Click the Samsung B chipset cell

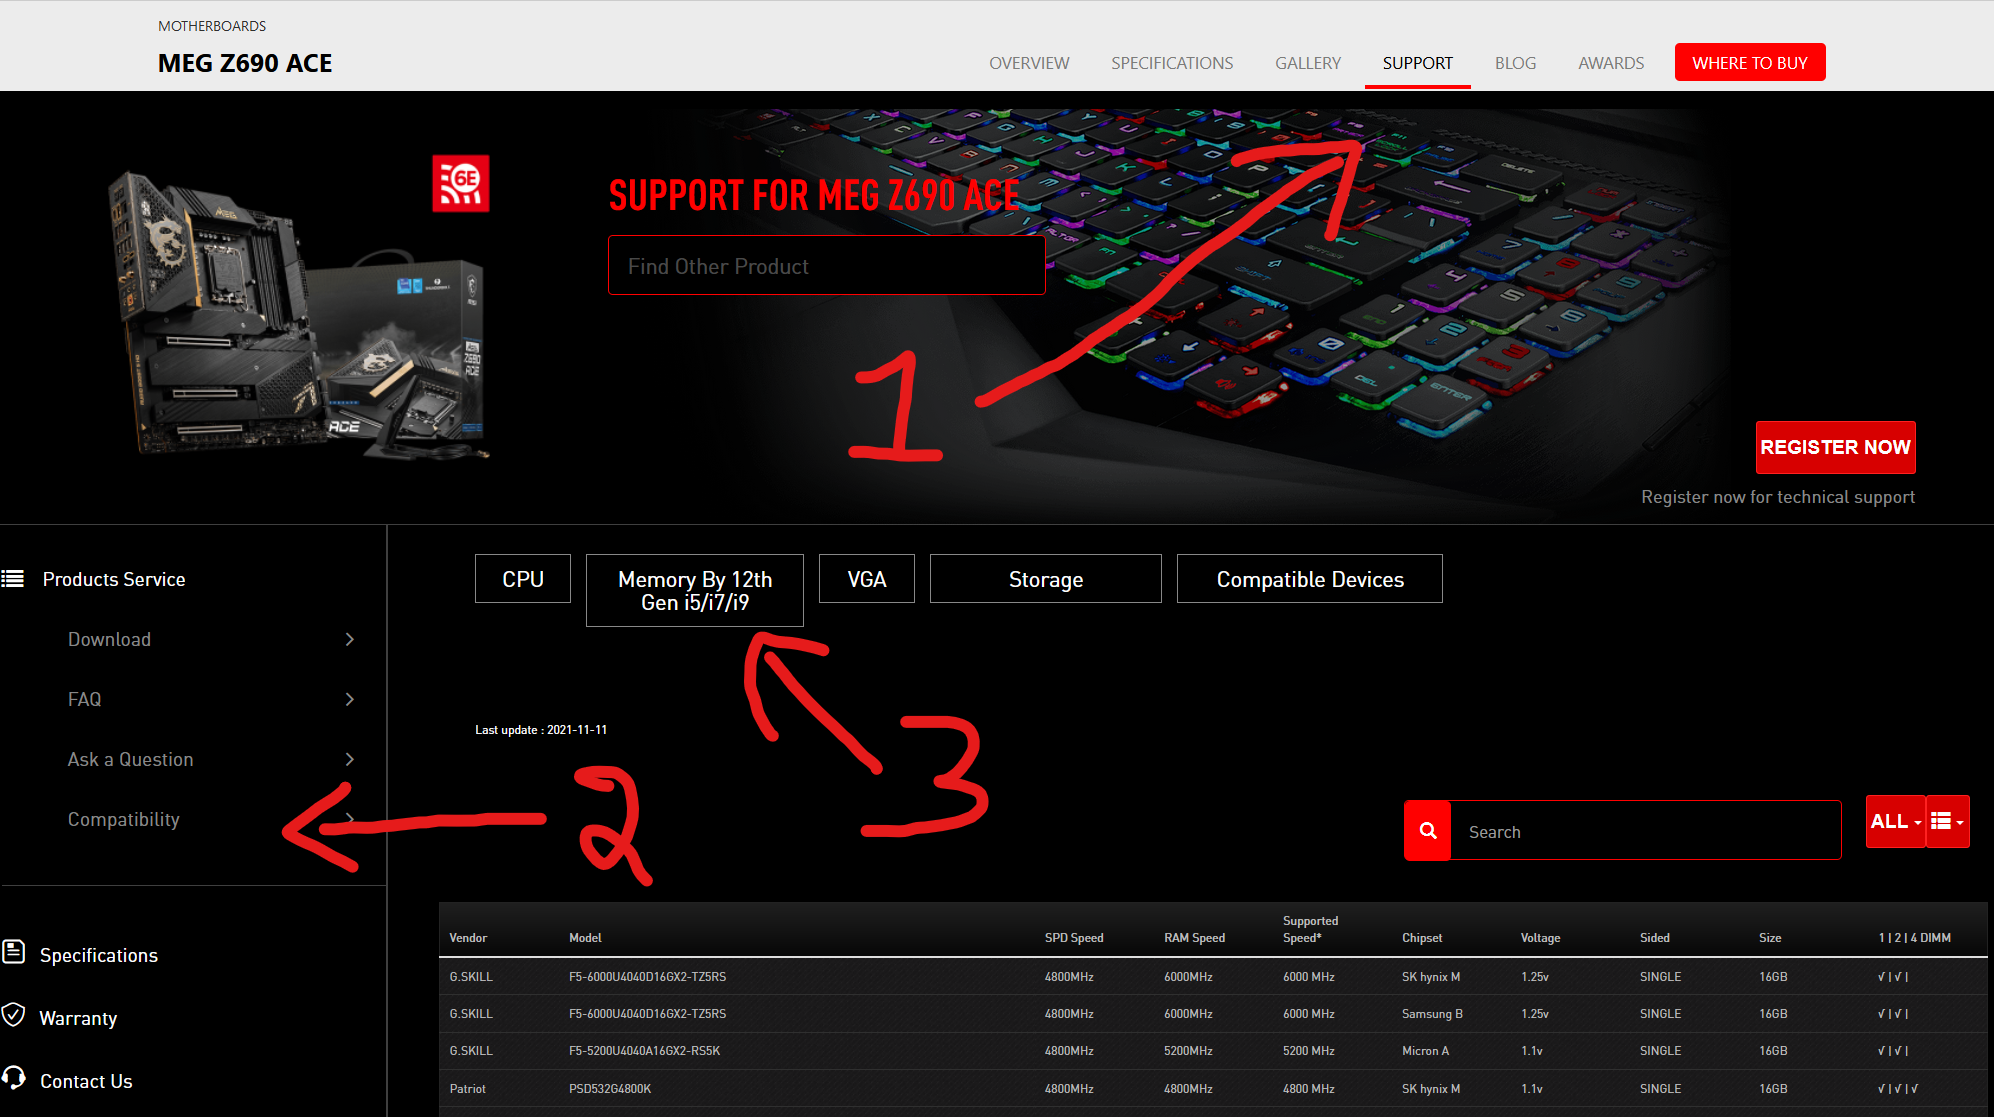tap(1432, 1014)
